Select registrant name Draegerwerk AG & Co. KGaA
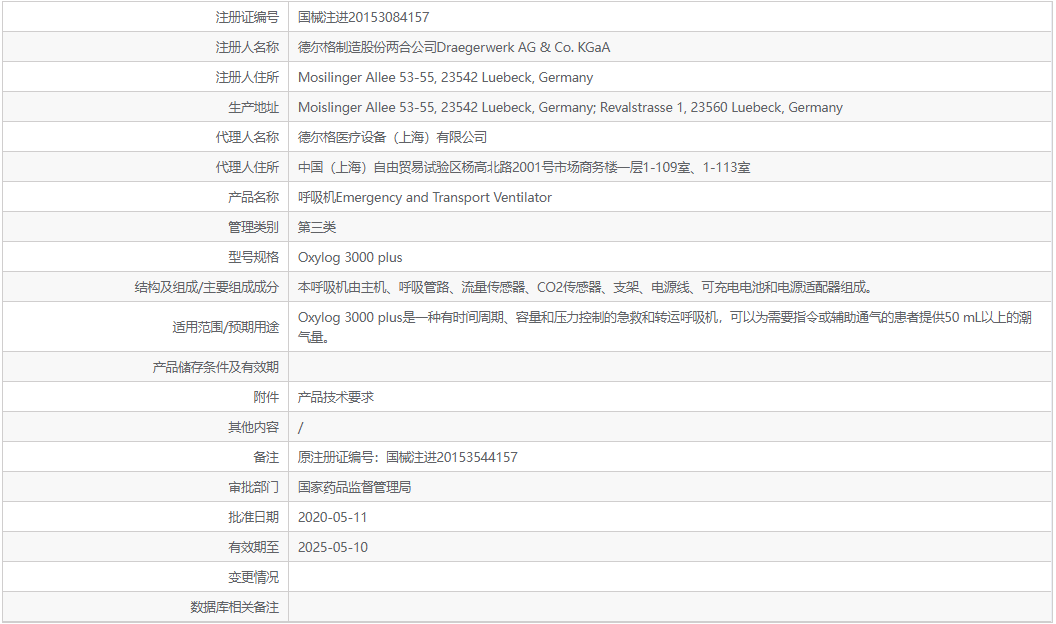1056x624 pixels. click(523, 47)
